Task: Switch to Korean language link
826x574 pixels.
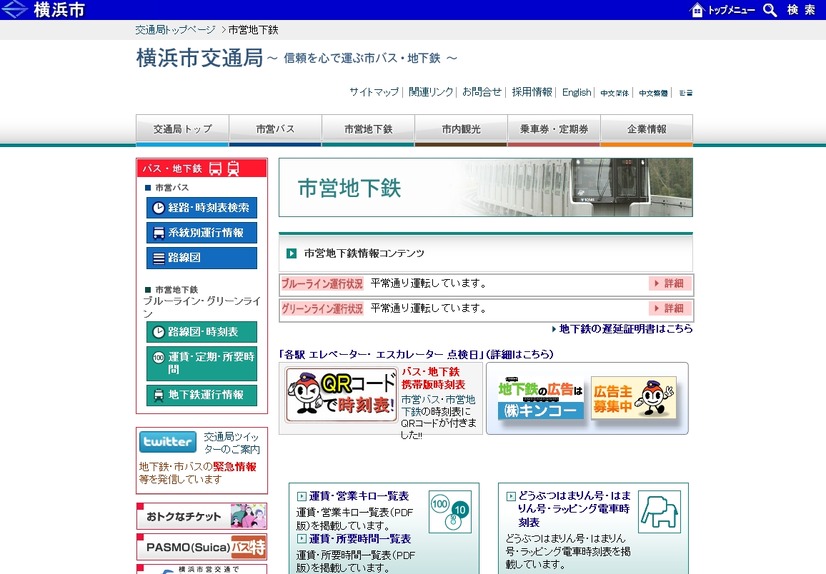Action: point(685,93)
